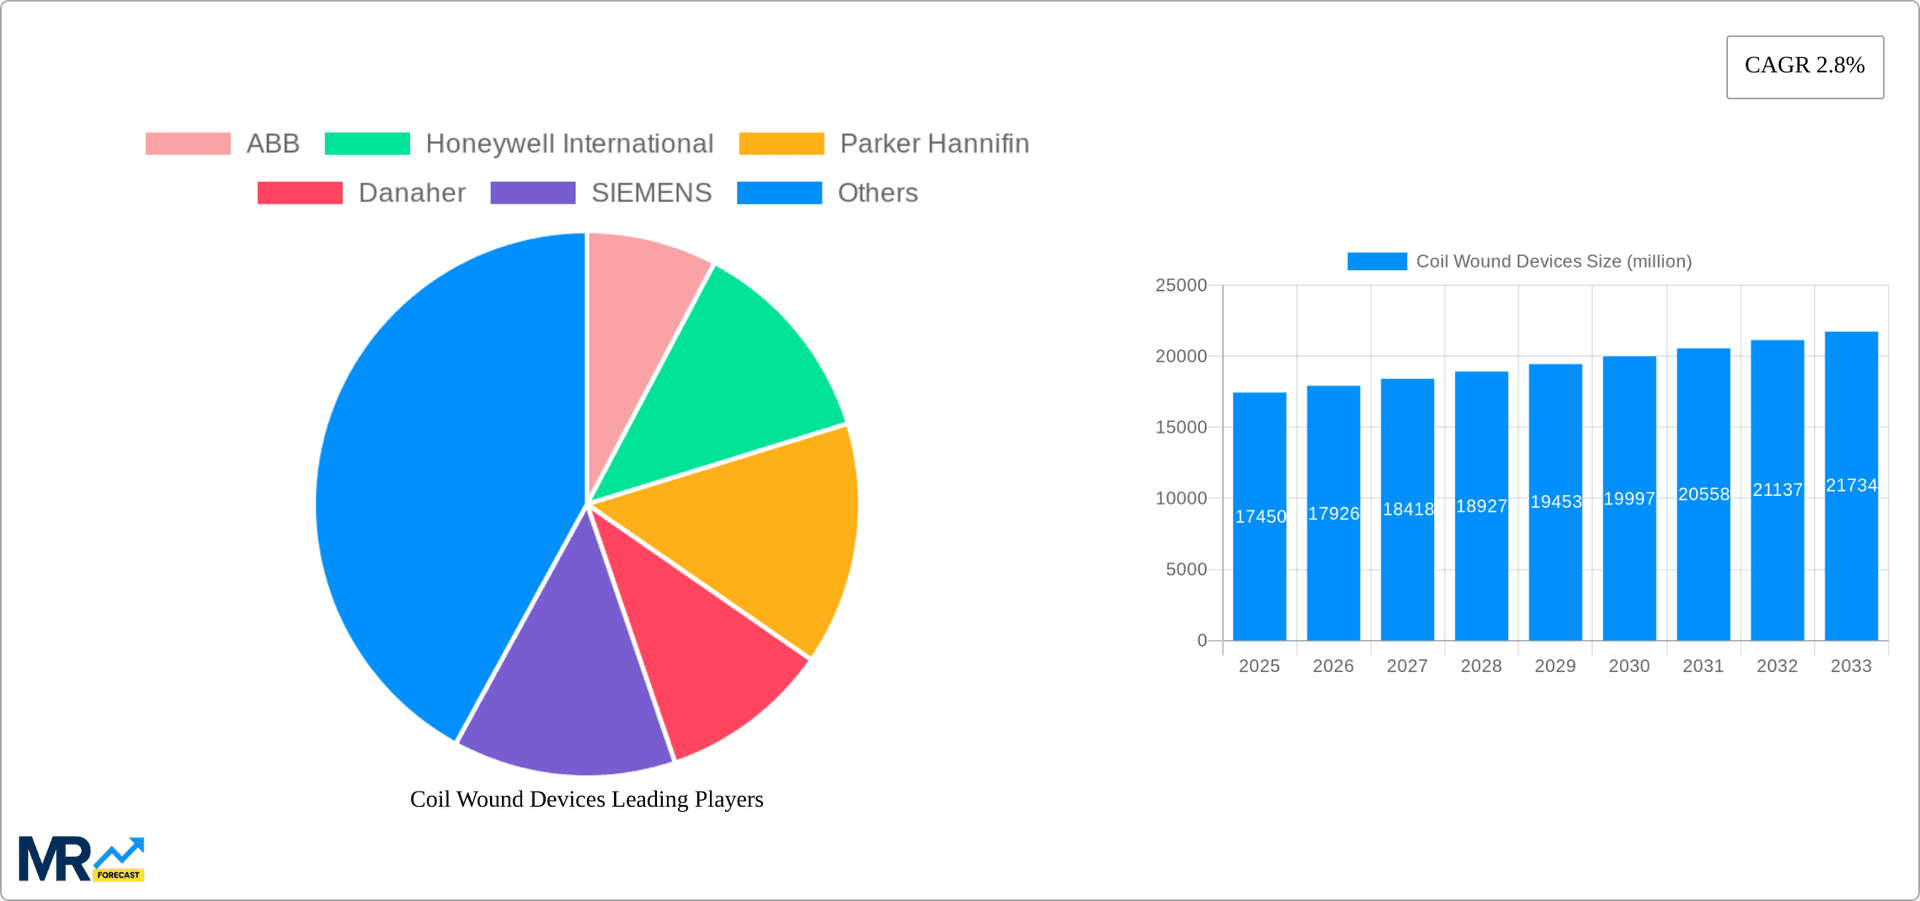Image resolution: width=1920 pixels, height=901 pixels.
Task: Click the Others legend marker
Action: [780, 192]
